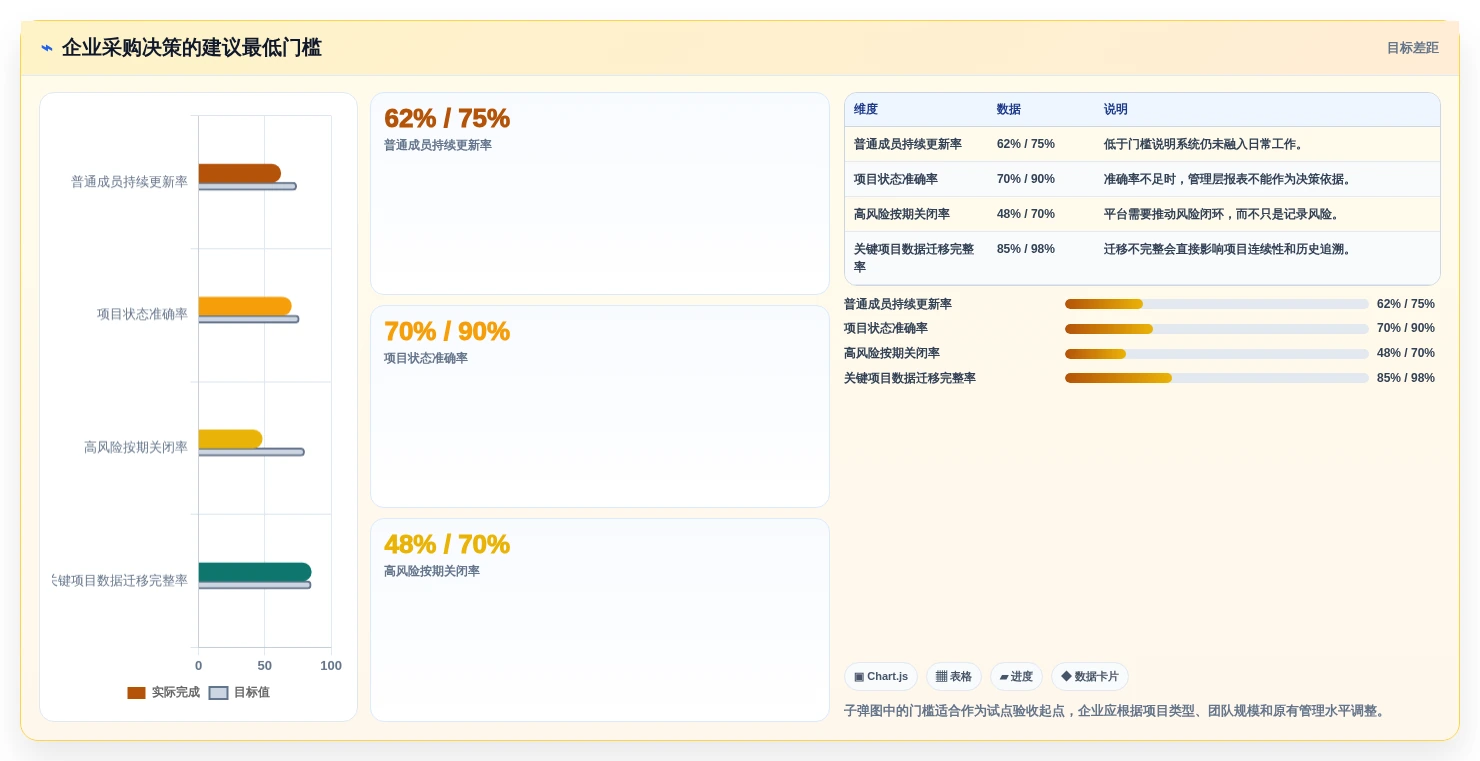The height and width of the screenshot is (761, 1480).
Task: Select the 数据卡片 tag chip
Action: (1090, 677)
